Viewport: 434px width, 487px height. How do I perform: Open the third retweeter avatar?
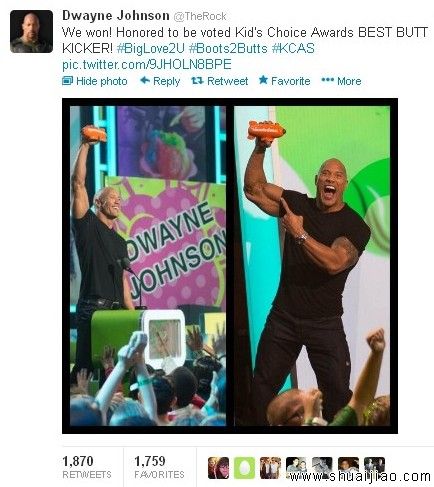point(270,468)
